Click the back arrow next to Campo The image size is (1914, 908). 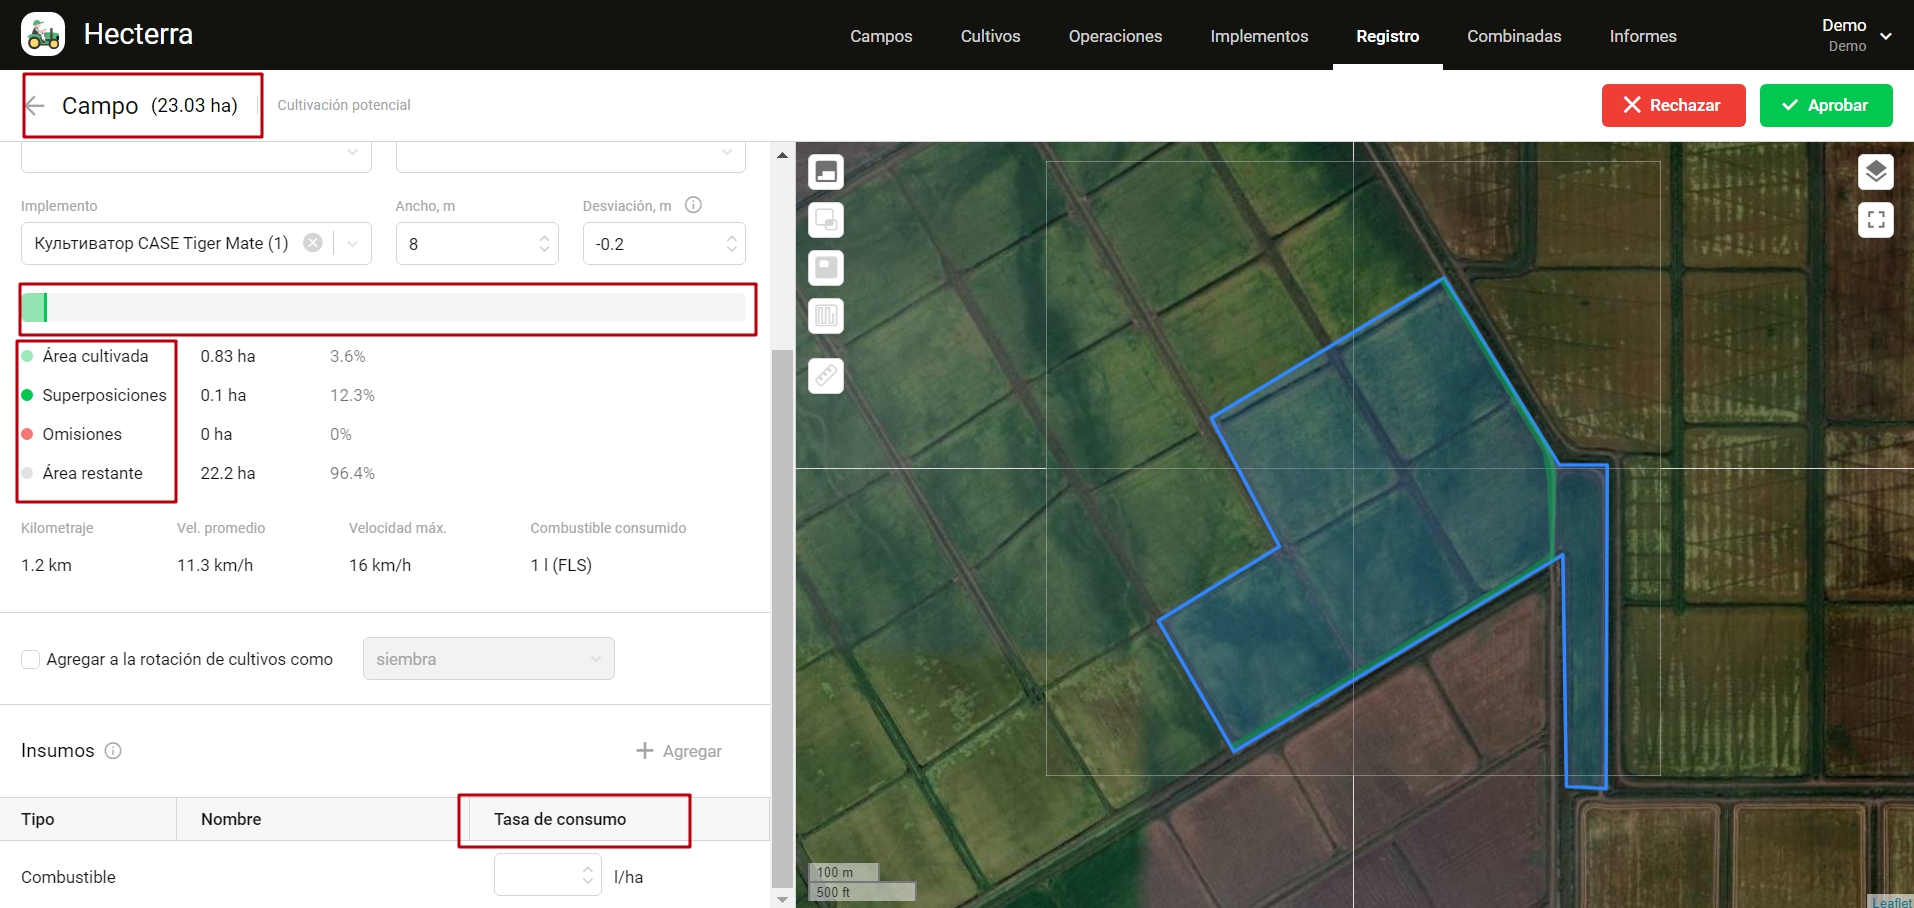click(x=35, y=105)
